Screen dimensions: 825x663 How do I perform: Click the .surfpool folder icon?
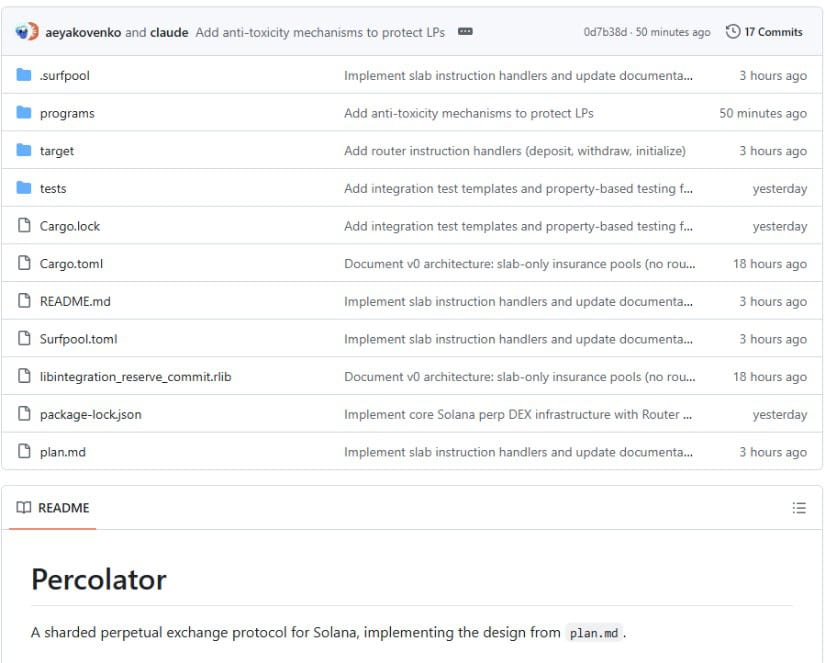[x=24, y=76]
